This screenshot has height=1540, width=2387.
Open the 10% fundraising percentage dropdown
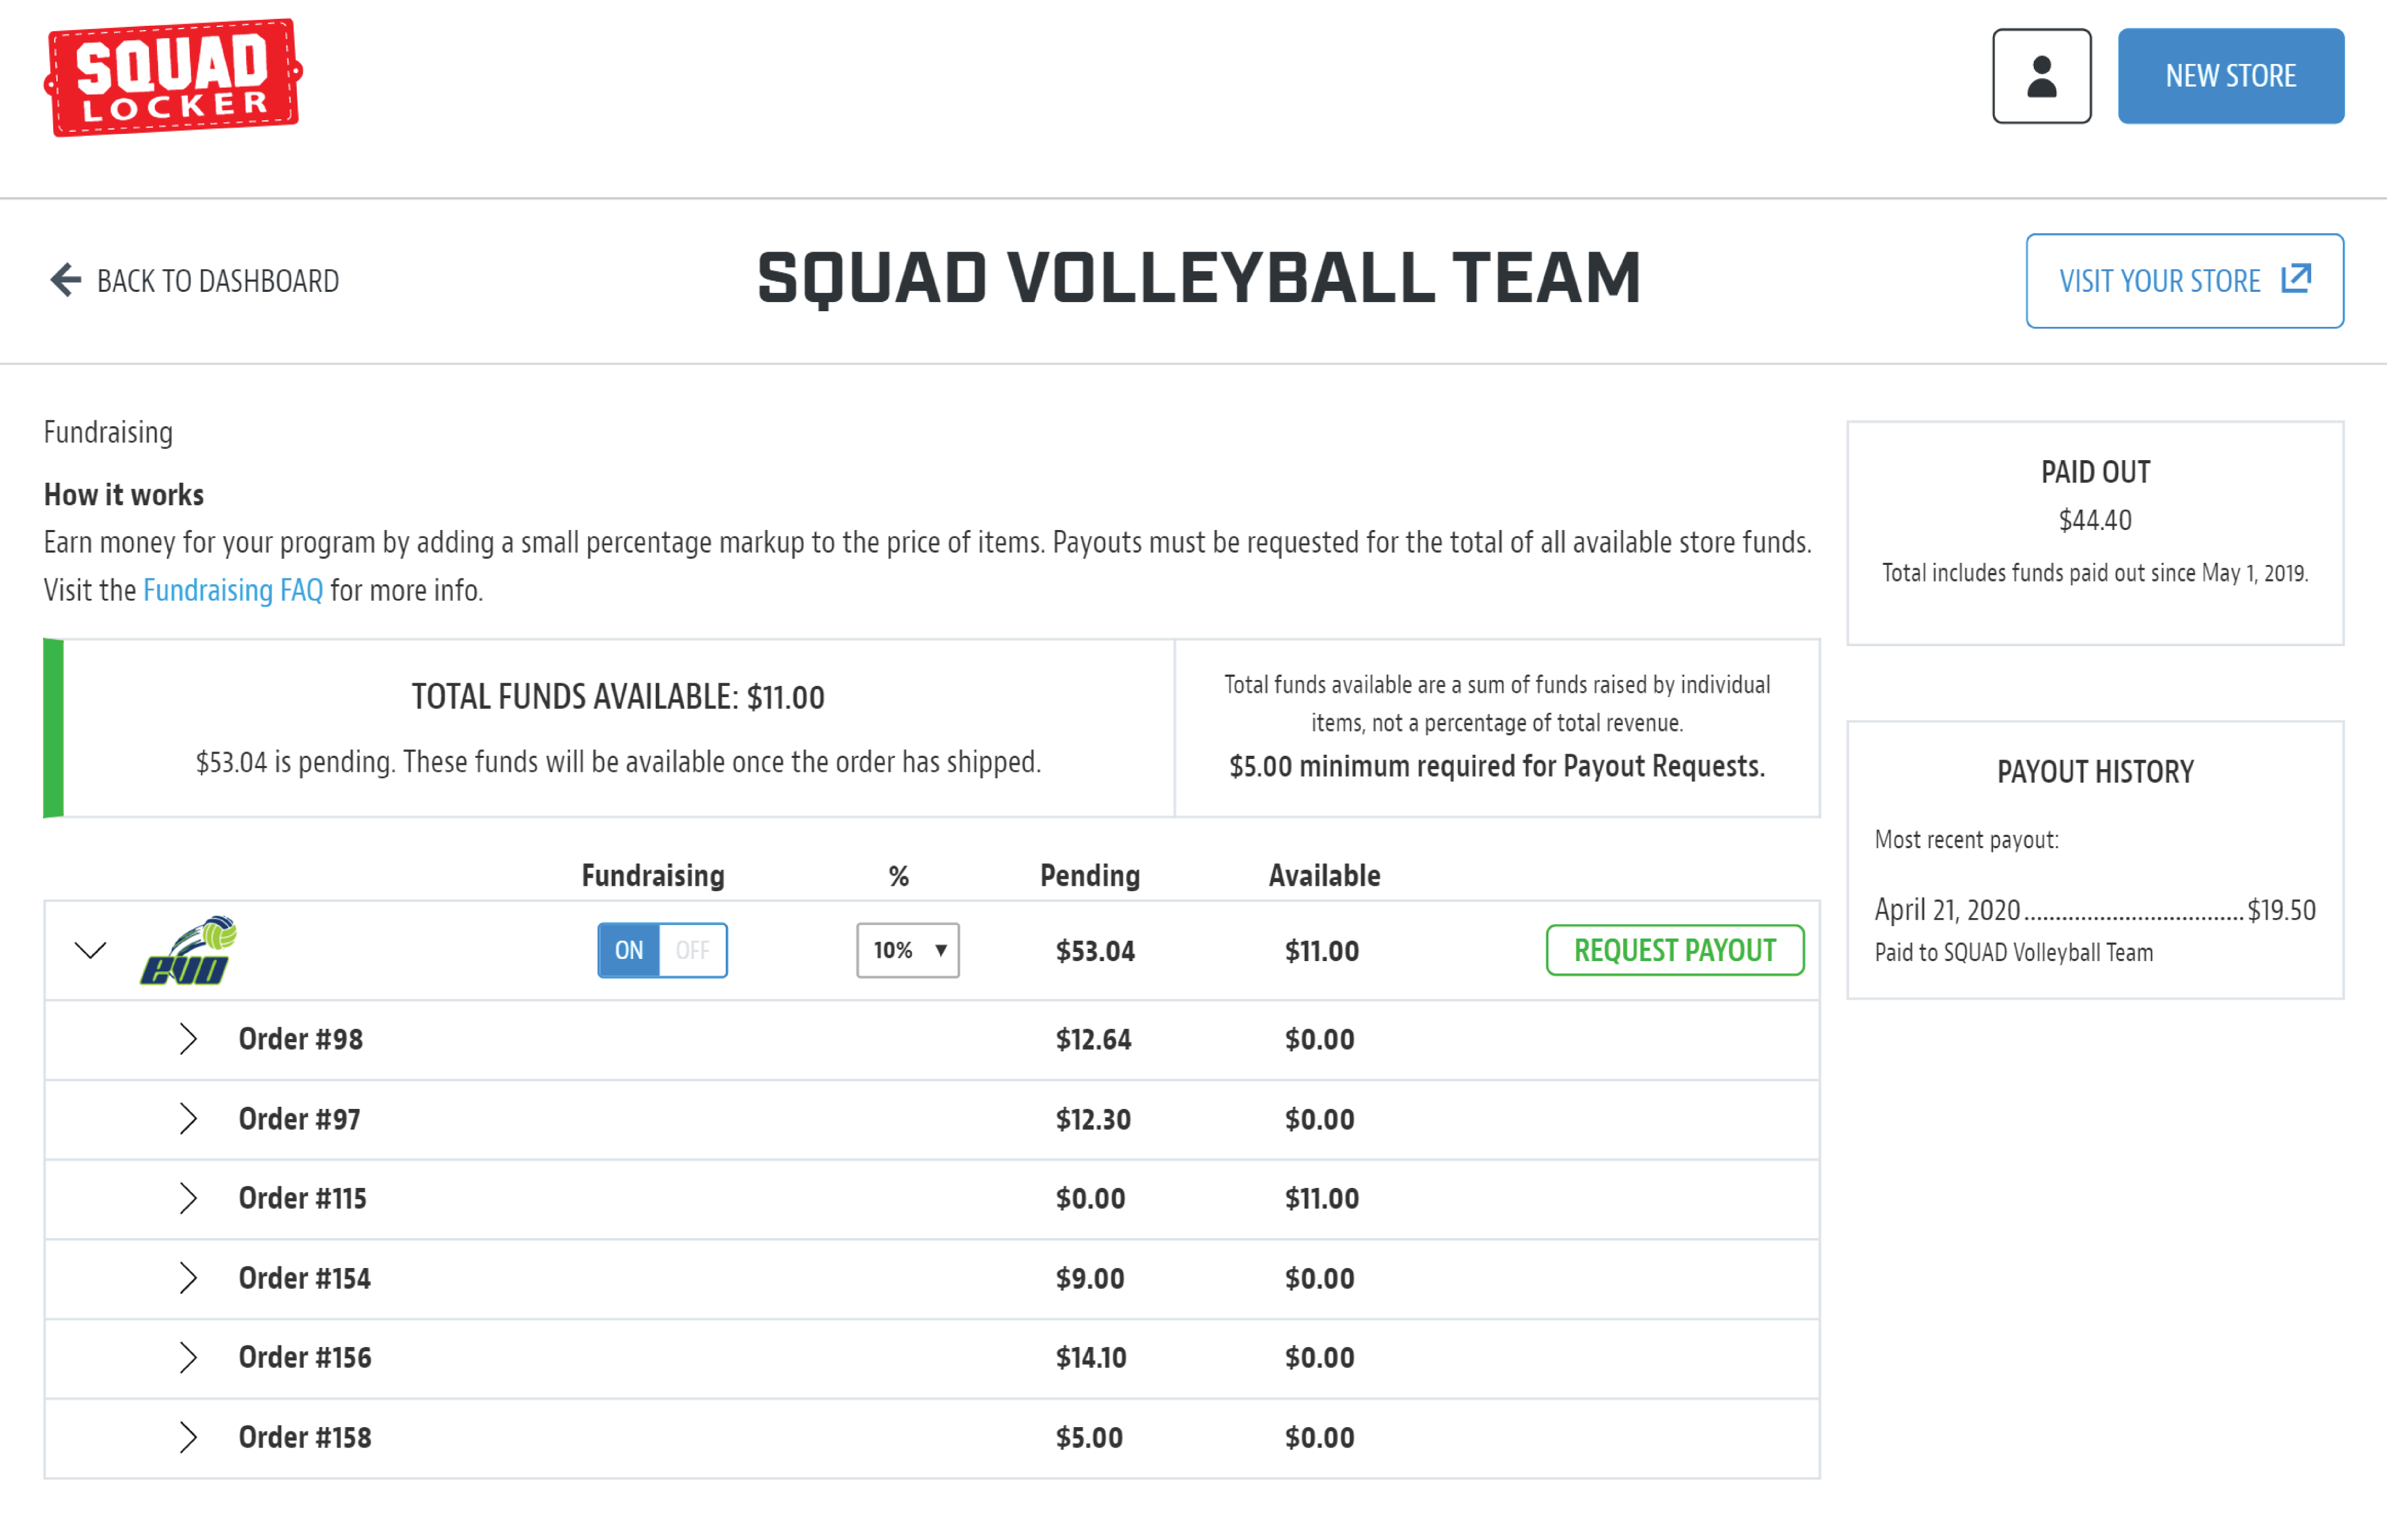pyautogui.click(x=907, y=950)
